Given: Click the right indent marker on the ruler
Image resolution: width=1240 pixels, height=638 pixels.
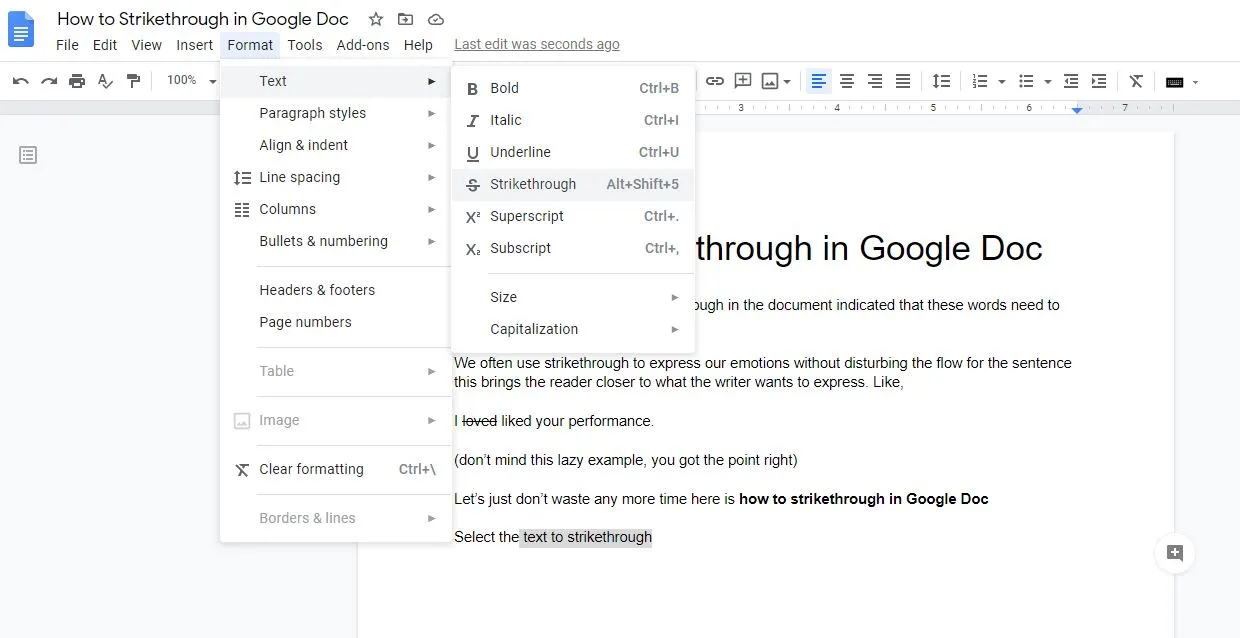Looking at the screenshot, I should click(x=1077, y=109).
